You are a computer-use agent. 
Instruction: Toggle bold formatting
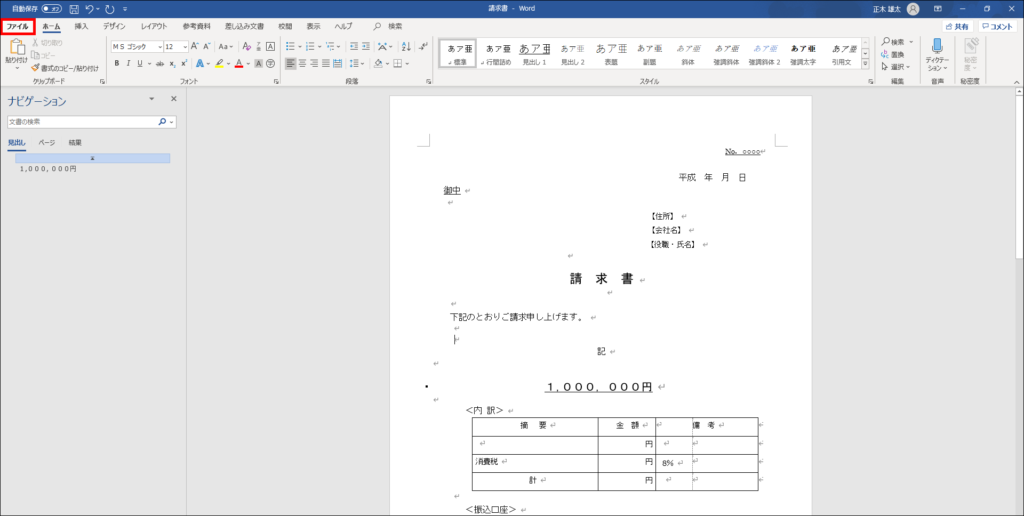pyautogui.click(x=117, y=63)
